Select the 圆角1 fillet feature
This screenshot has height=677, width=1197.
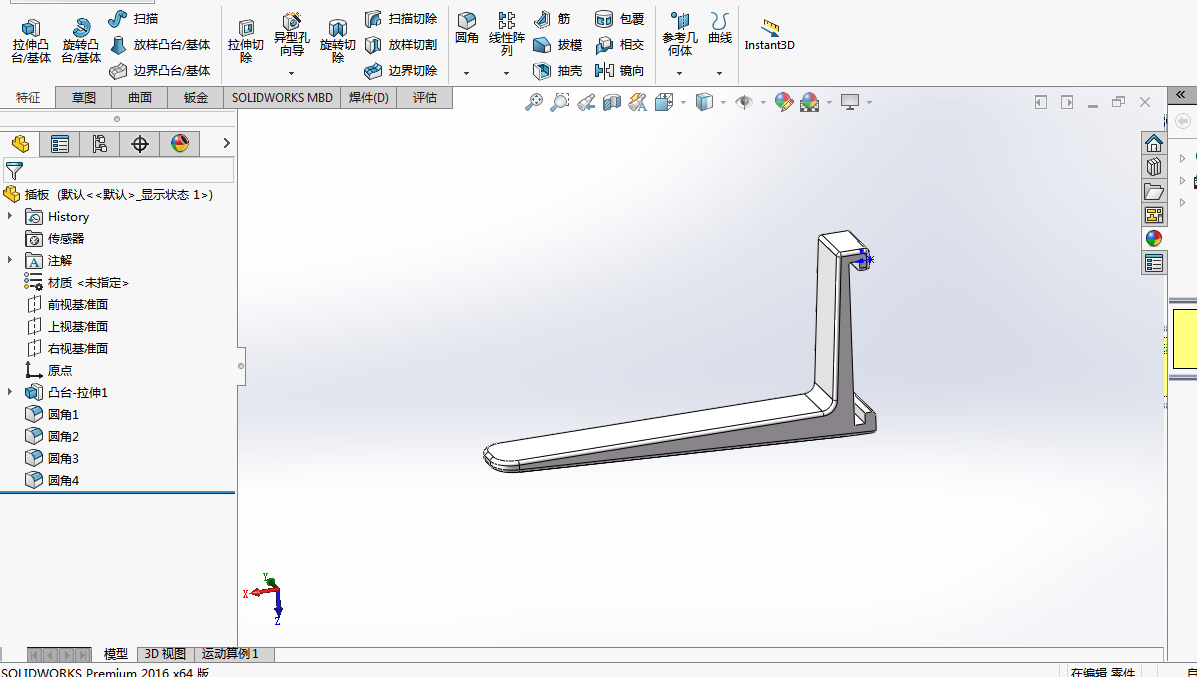(x=52, y=414)
